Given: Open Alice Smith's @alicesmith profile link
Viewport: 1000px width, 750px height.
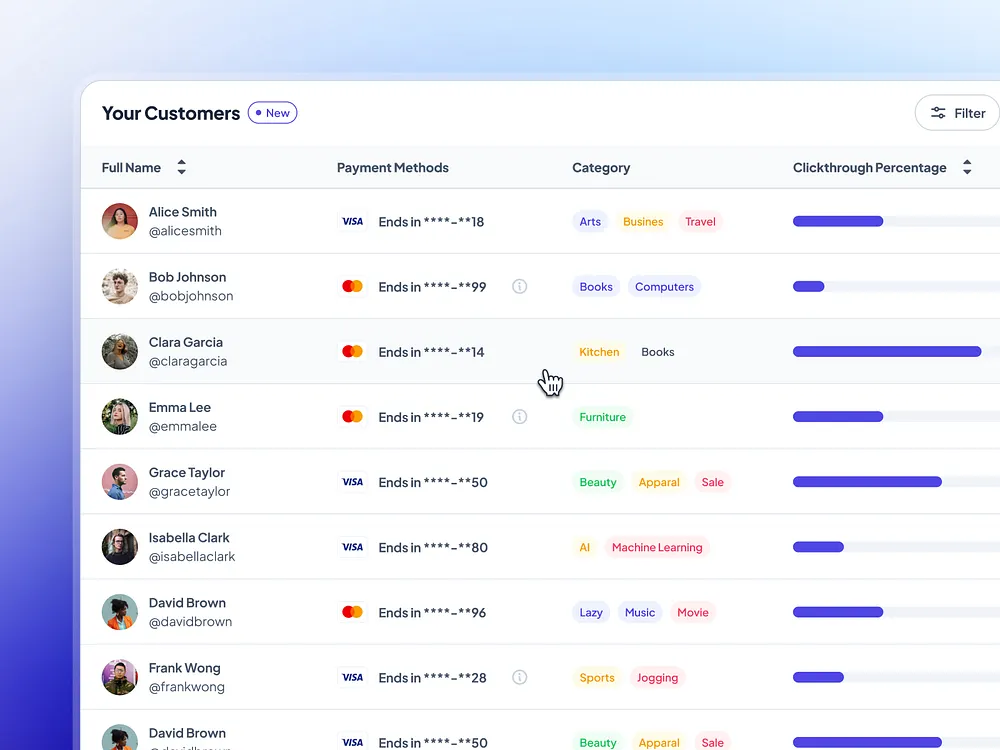Looking at the screenshot, I should coord(185,230).
